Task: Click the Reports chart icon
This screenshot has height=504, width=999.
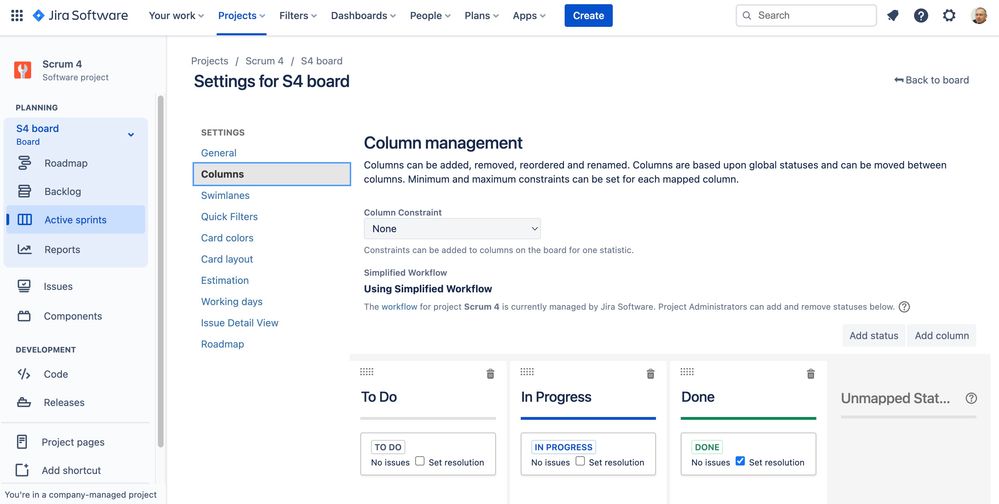Action: tap(24, 250)
